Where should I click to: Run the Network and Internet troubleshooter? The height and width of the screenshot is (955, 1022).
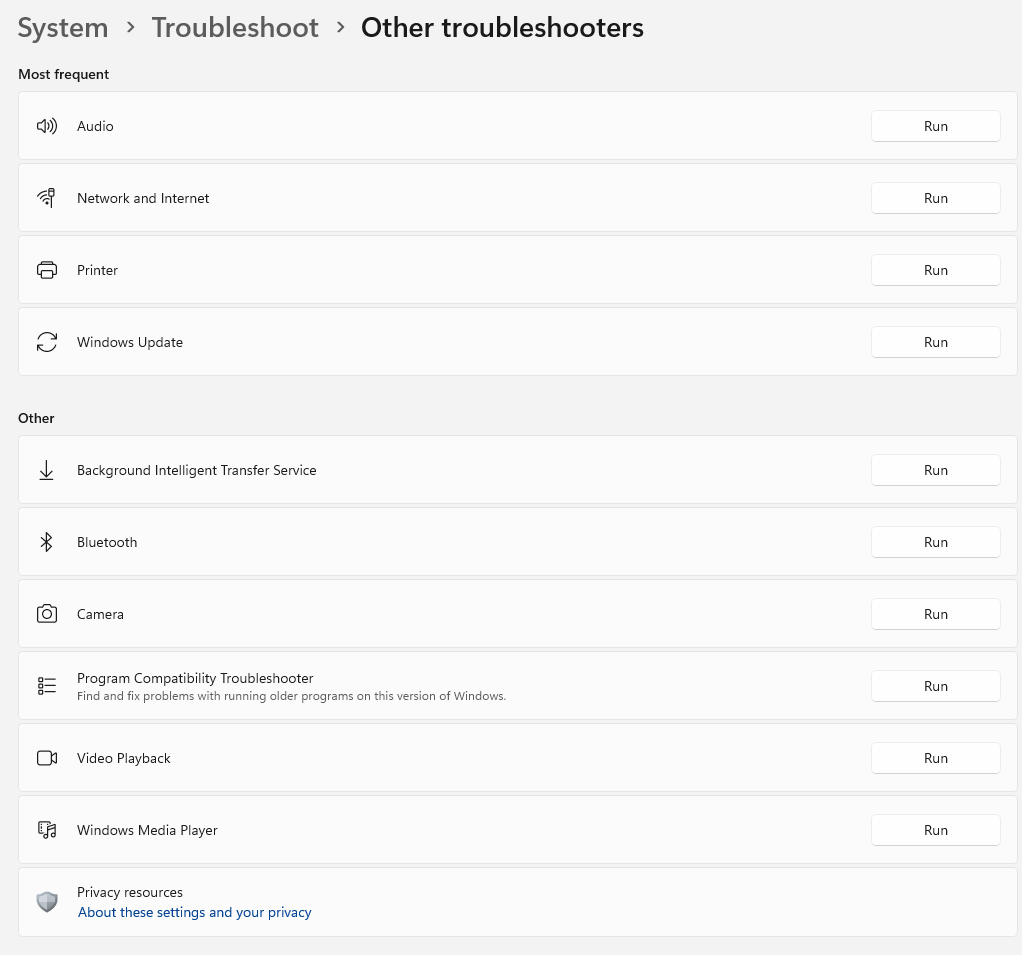[x=935, y=198]
